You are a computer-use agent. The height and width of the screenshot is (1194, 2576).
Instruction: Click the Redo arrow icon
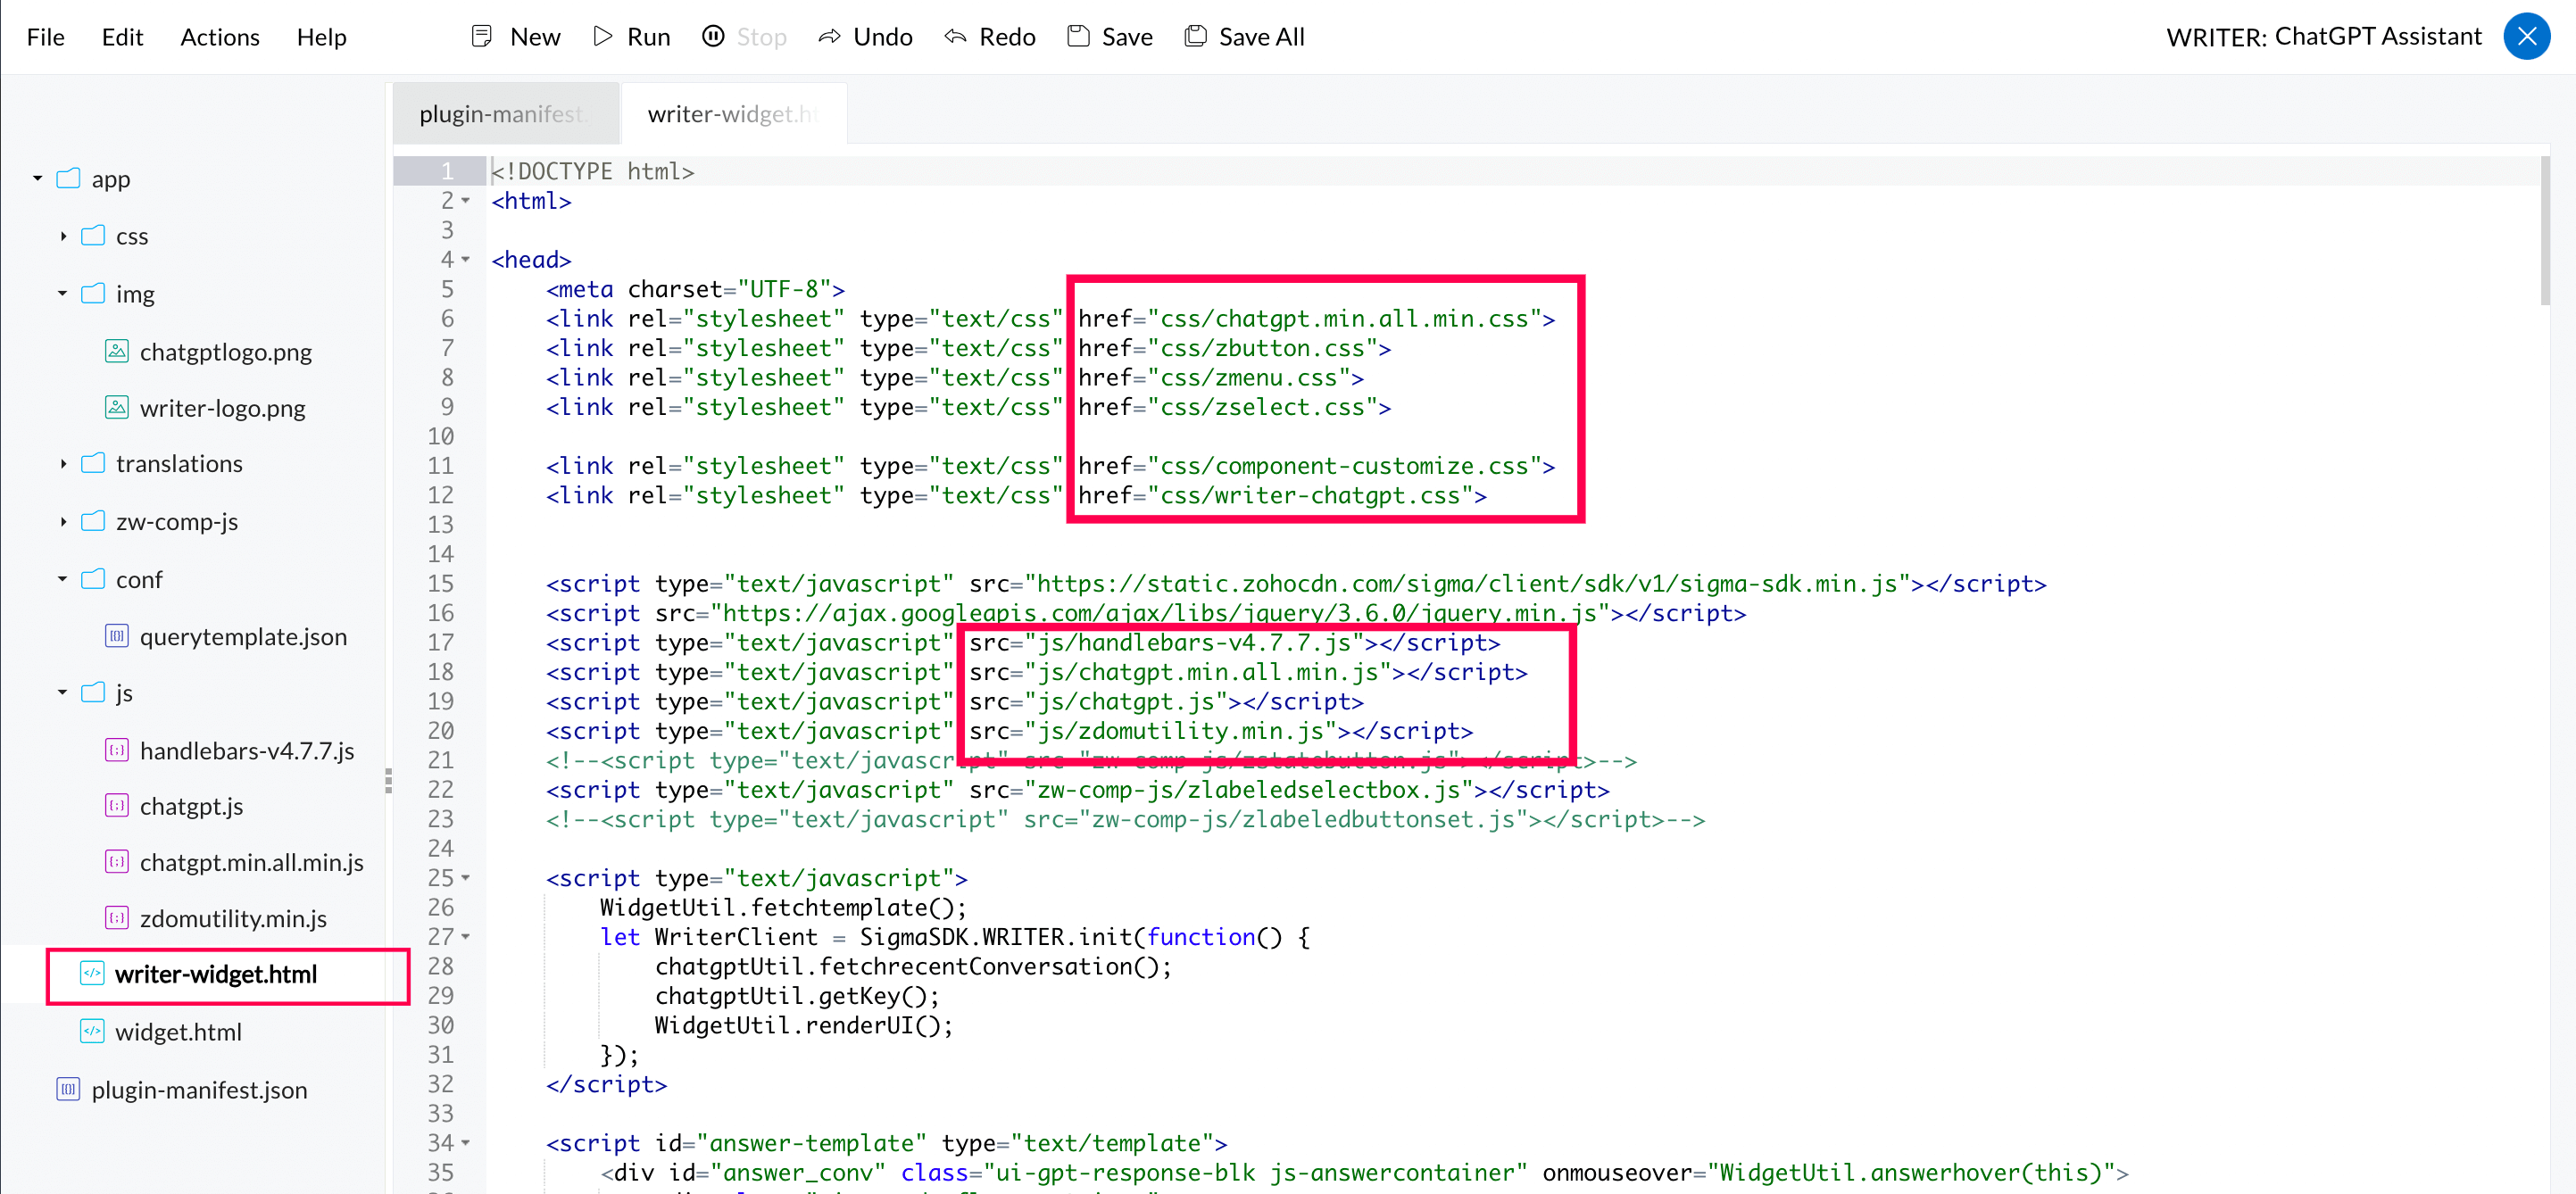(x=955, y=37)
